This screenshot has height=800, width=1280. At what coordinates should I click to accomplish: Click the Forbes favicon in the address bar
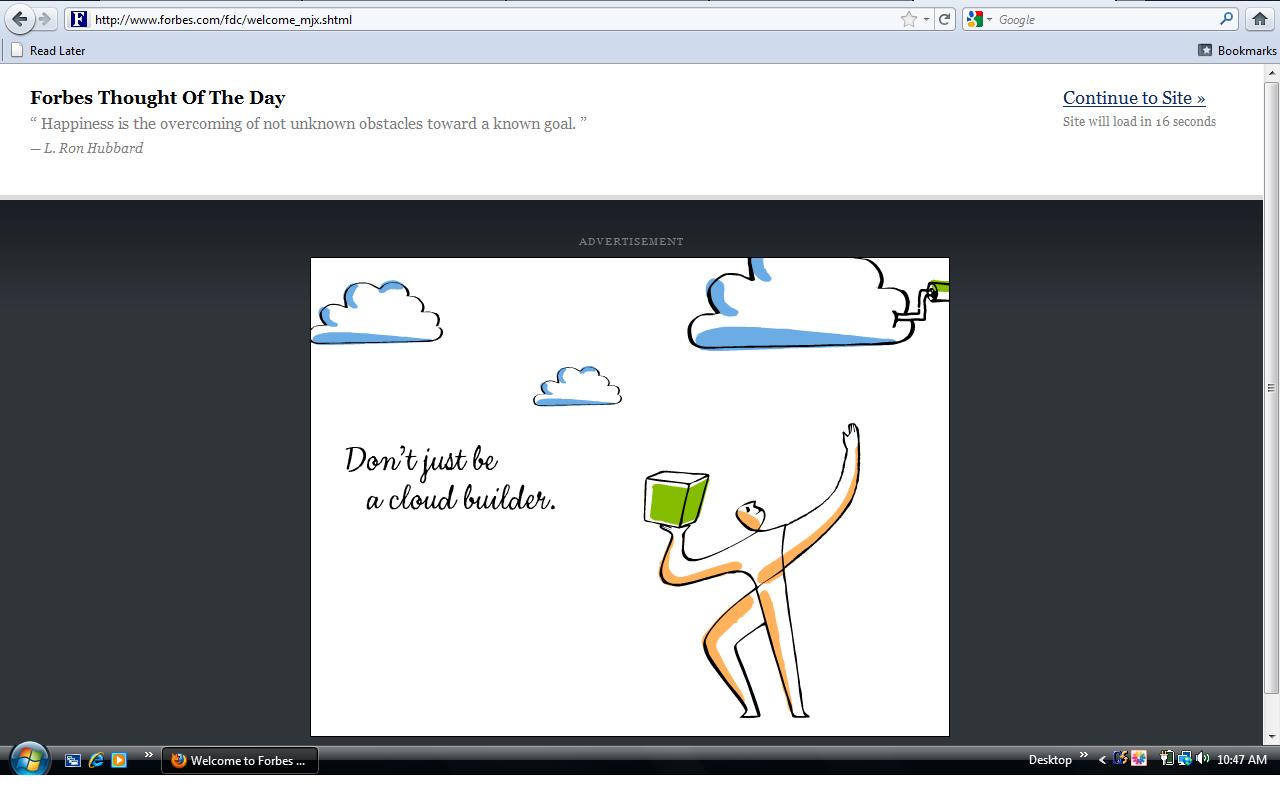click(79, 19)
